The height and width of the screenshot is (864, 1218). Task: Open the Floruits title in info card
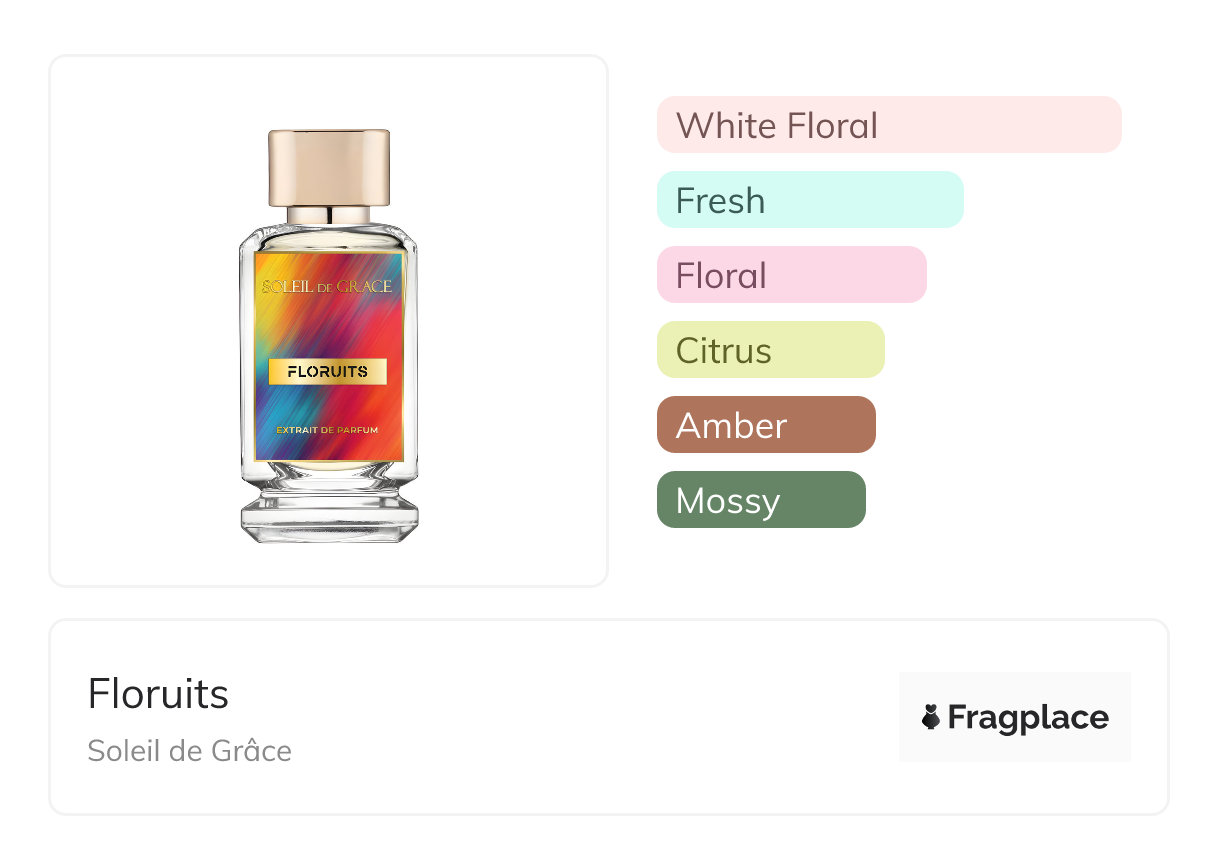(158, 694)
